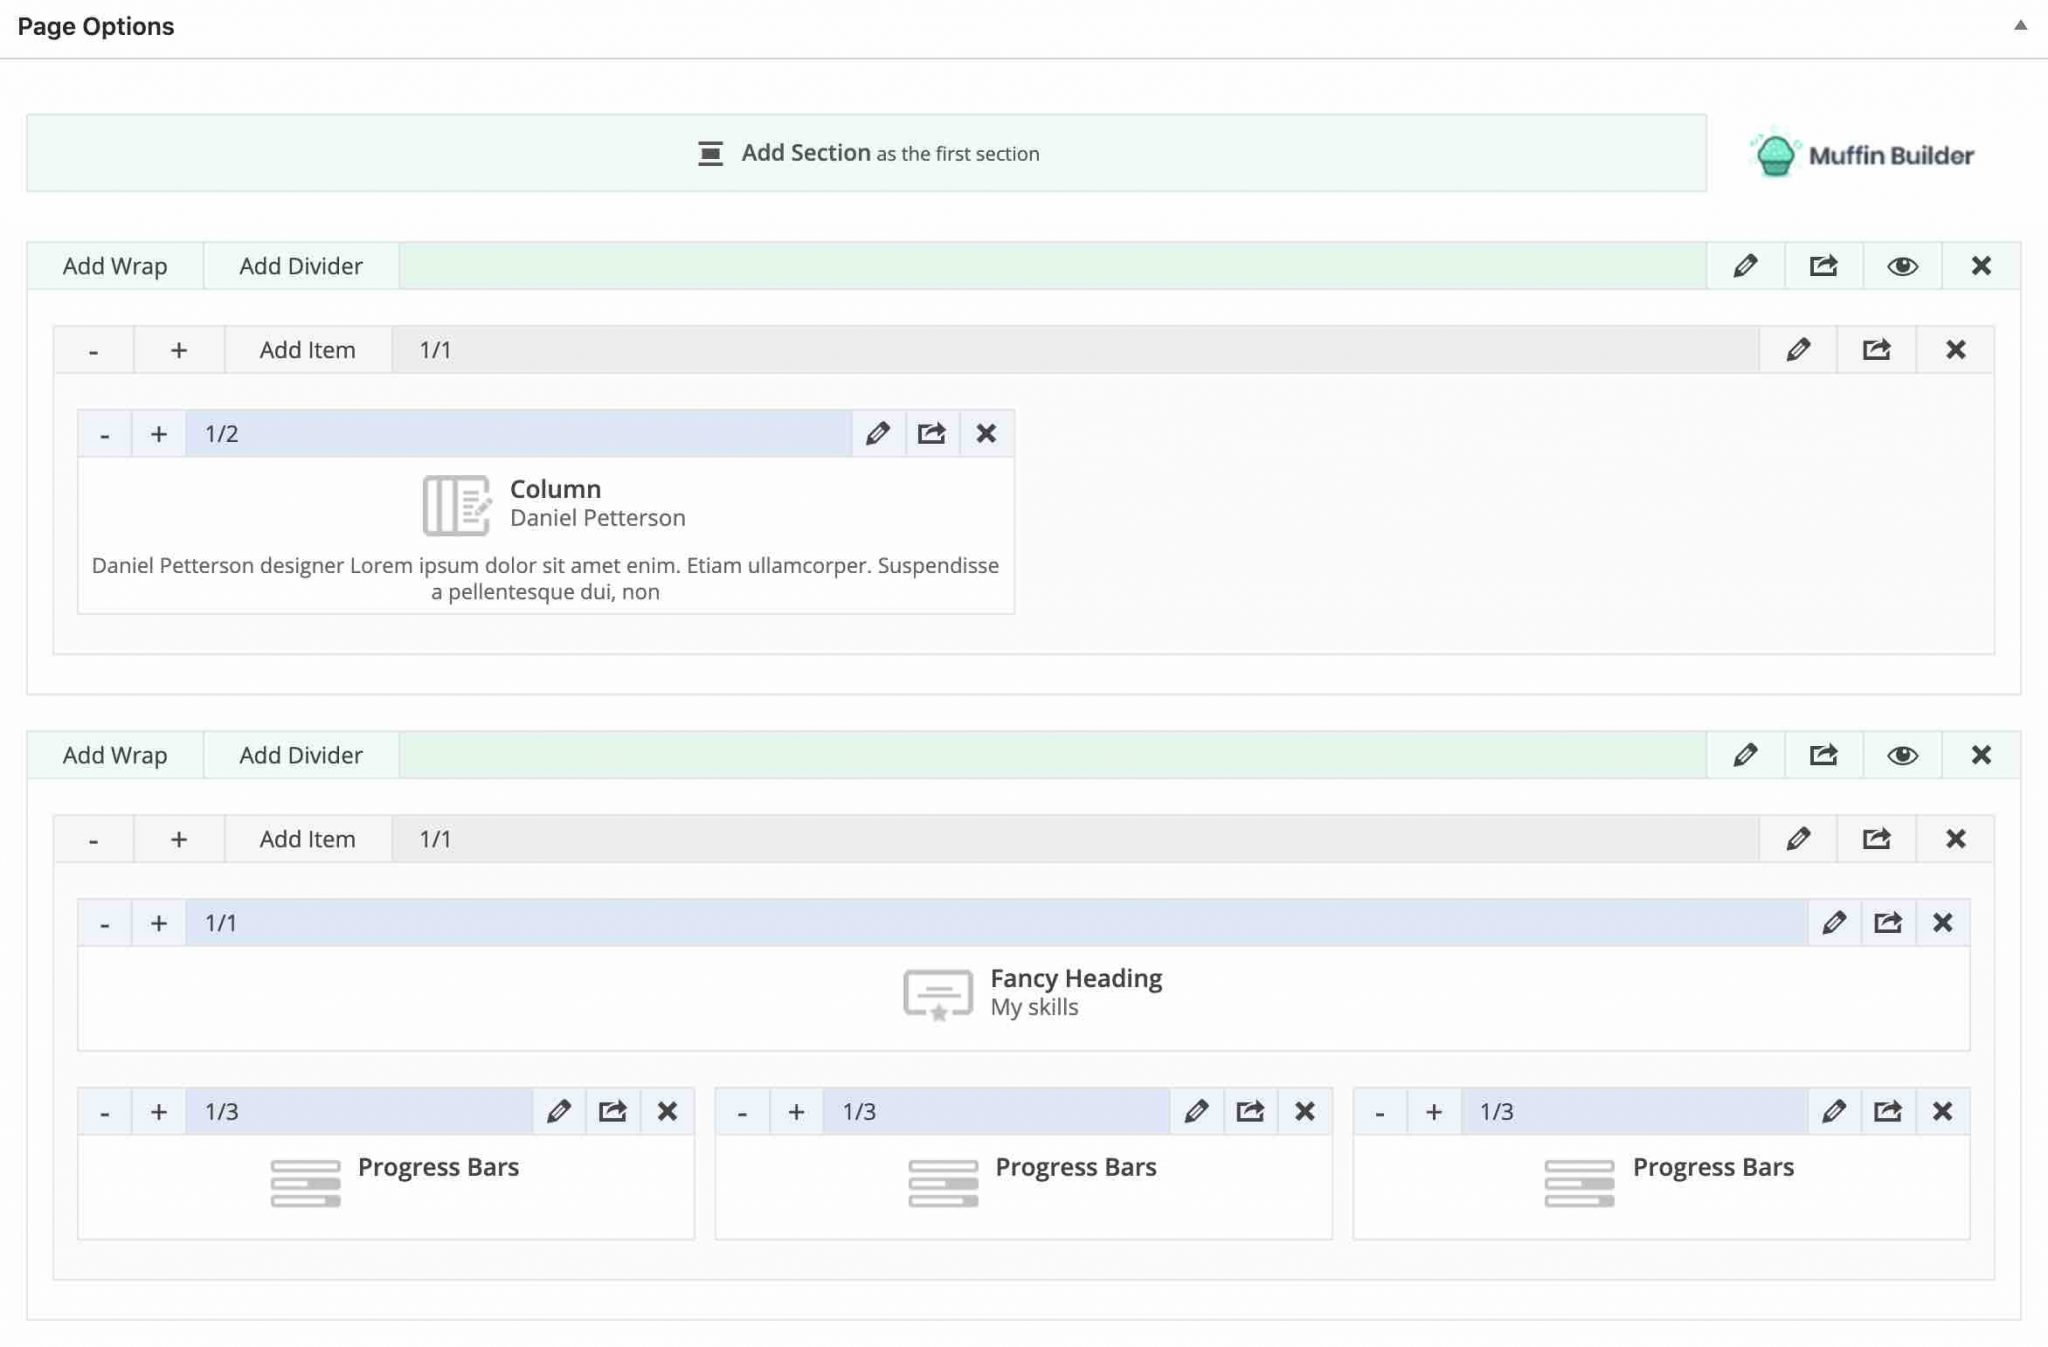Duplicate the second section's 1/1 wrap row
The width and height of the screenshot is (2048, 1347).
click(1877, 838)
